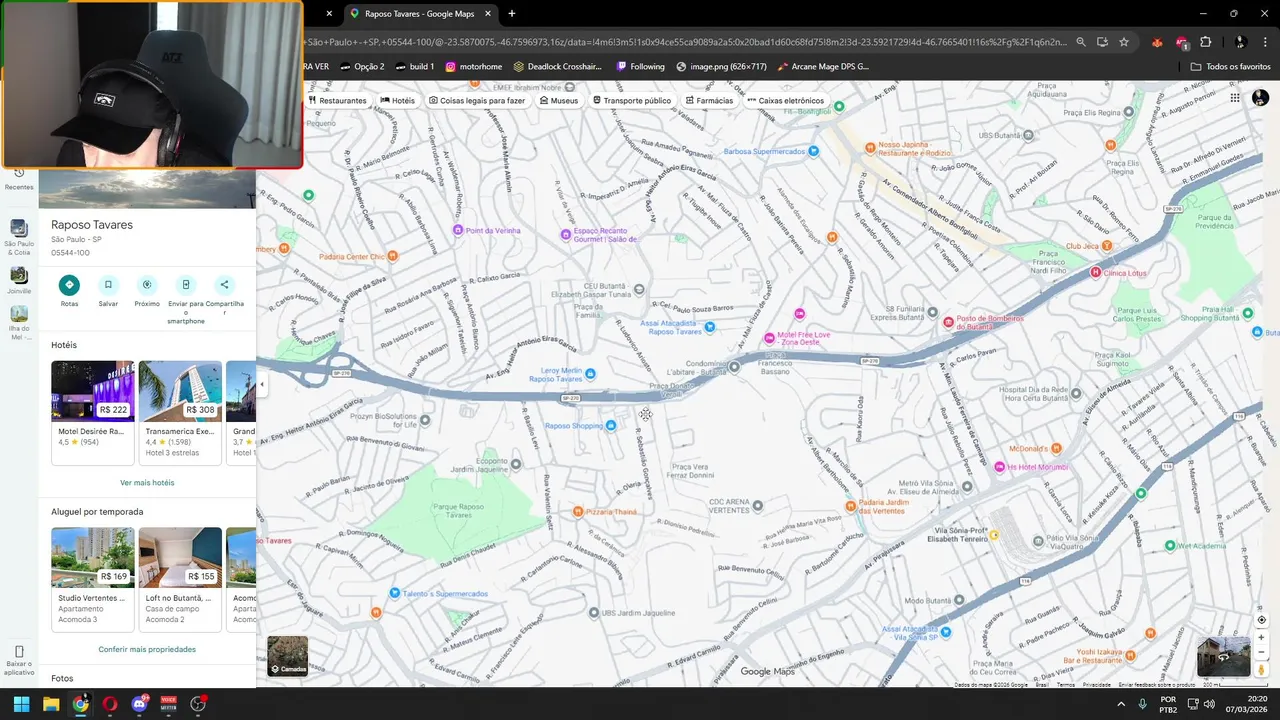Screen dimensions: 1280x720
Task: Open the Google apps grid
Action: tap(1235, 98)
